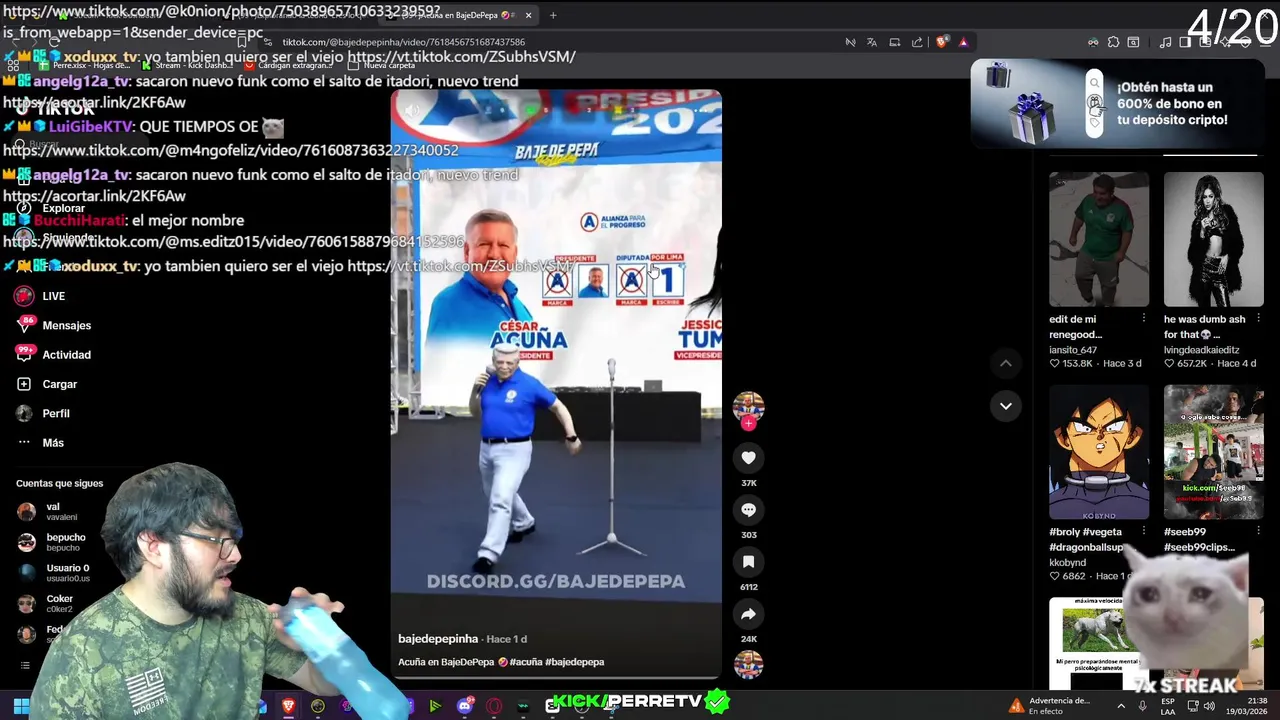The height and width of the screenshot is (720, 1280).
Task: Open Cargar upload page in sidebar
Action: coord(47,384)
